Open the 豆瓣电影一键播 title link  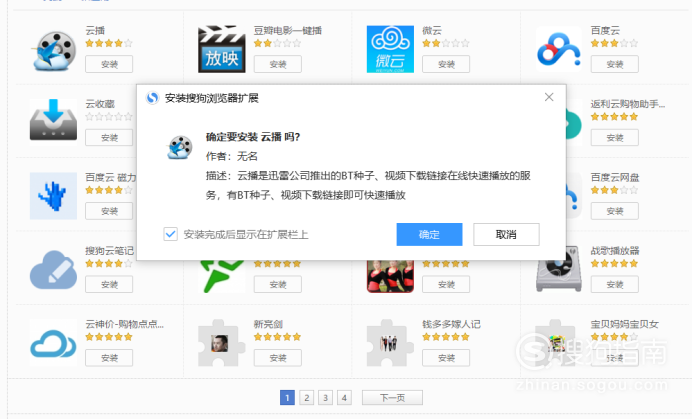tap(288, 30)
